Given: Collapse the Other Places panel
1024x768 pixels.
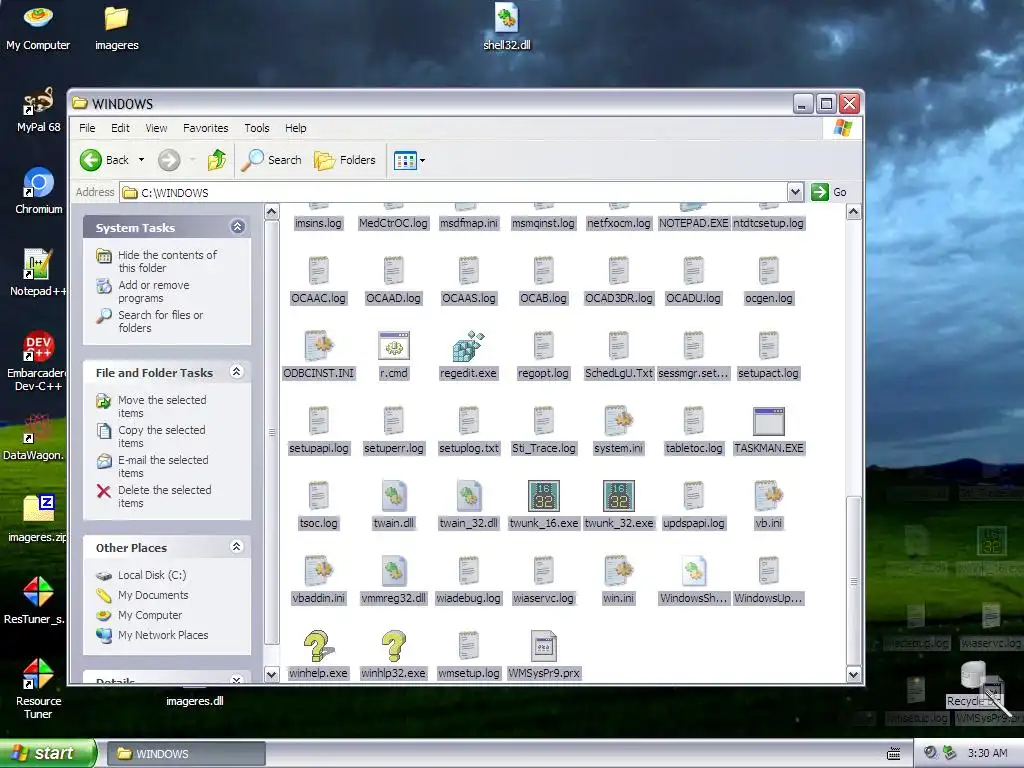Looking at the screenshot, I should coord(237,547).
